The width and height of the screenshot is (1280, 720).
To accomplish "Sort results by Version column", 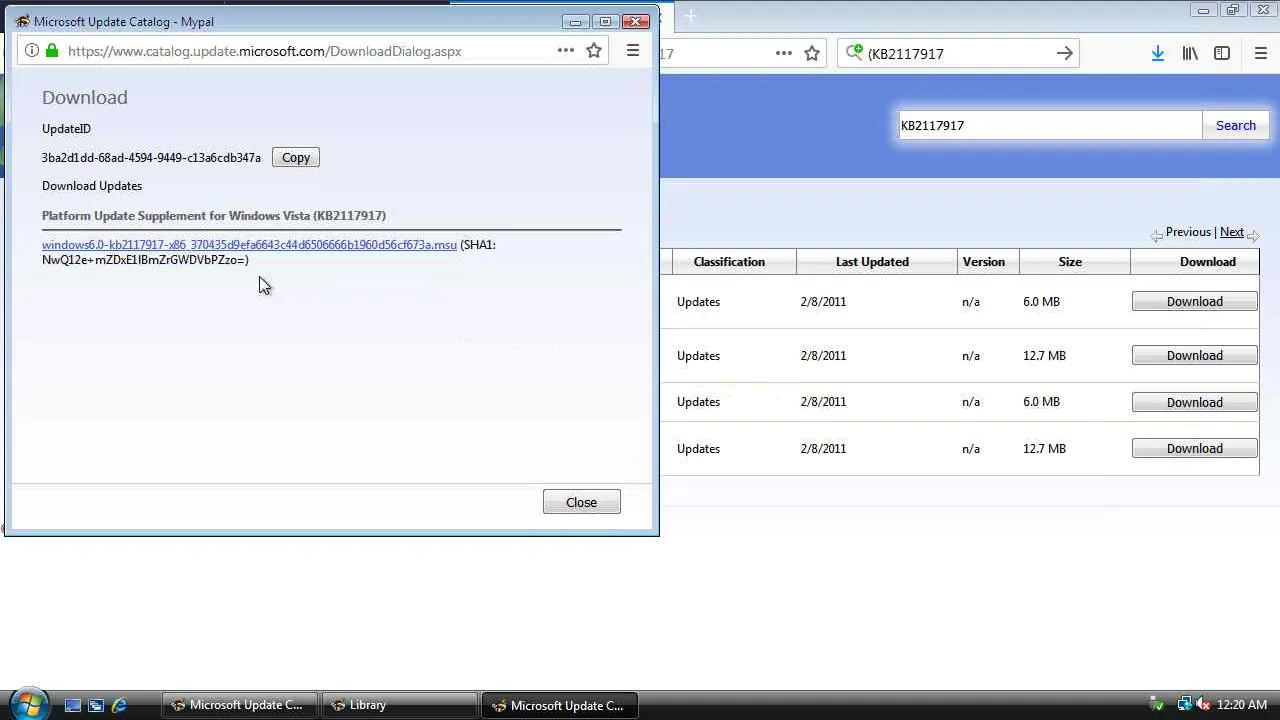I will click(x=984, y=262).
